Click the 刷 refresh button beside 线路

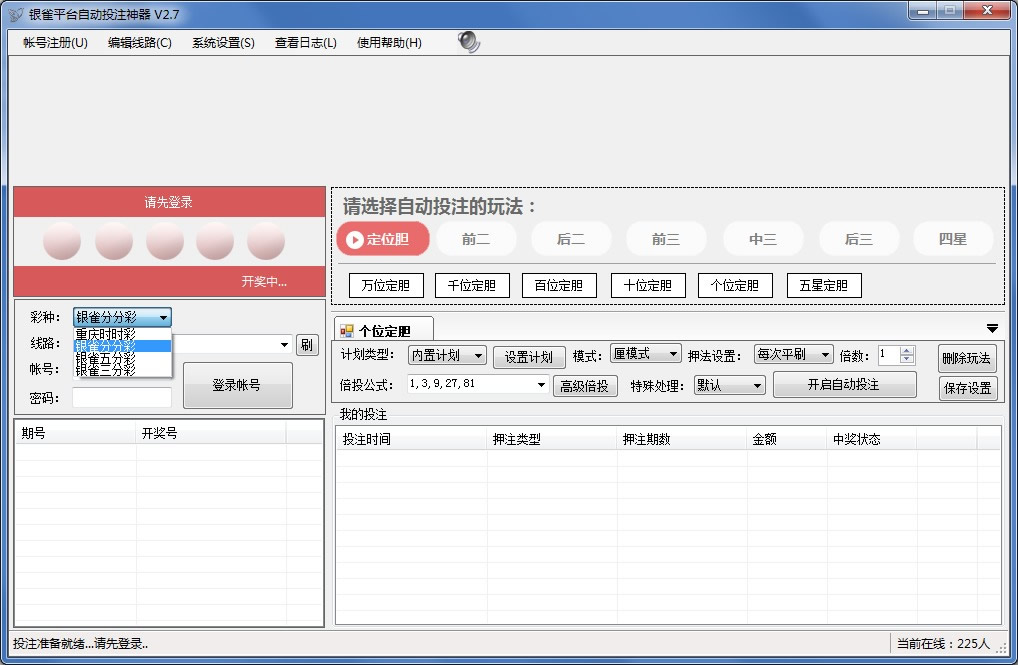click(307, 345)
